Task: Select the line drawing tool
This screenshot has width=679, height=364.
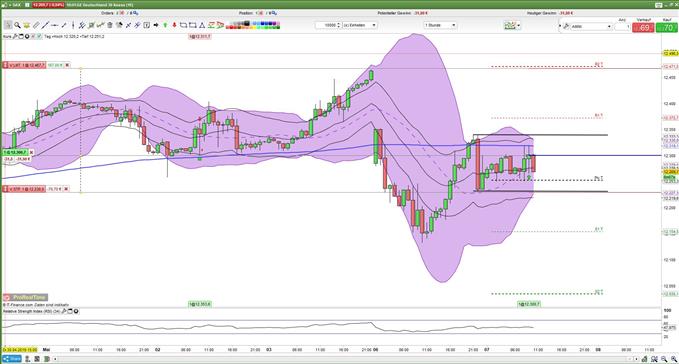Action: tap(45, 25)
